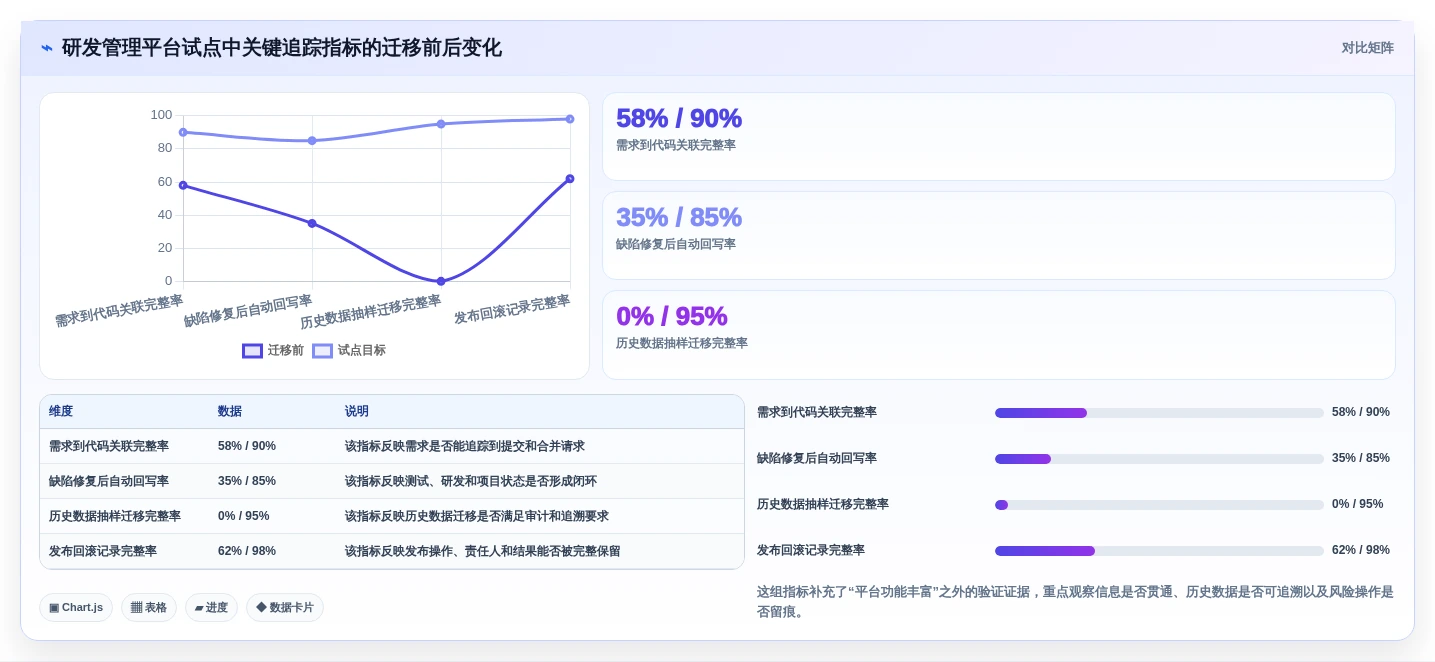Image resolution: width=1435 pixels, height=662 pixels.
Task: Select table row 缺陷修复后自动回写率
Action: pos(392,482)
